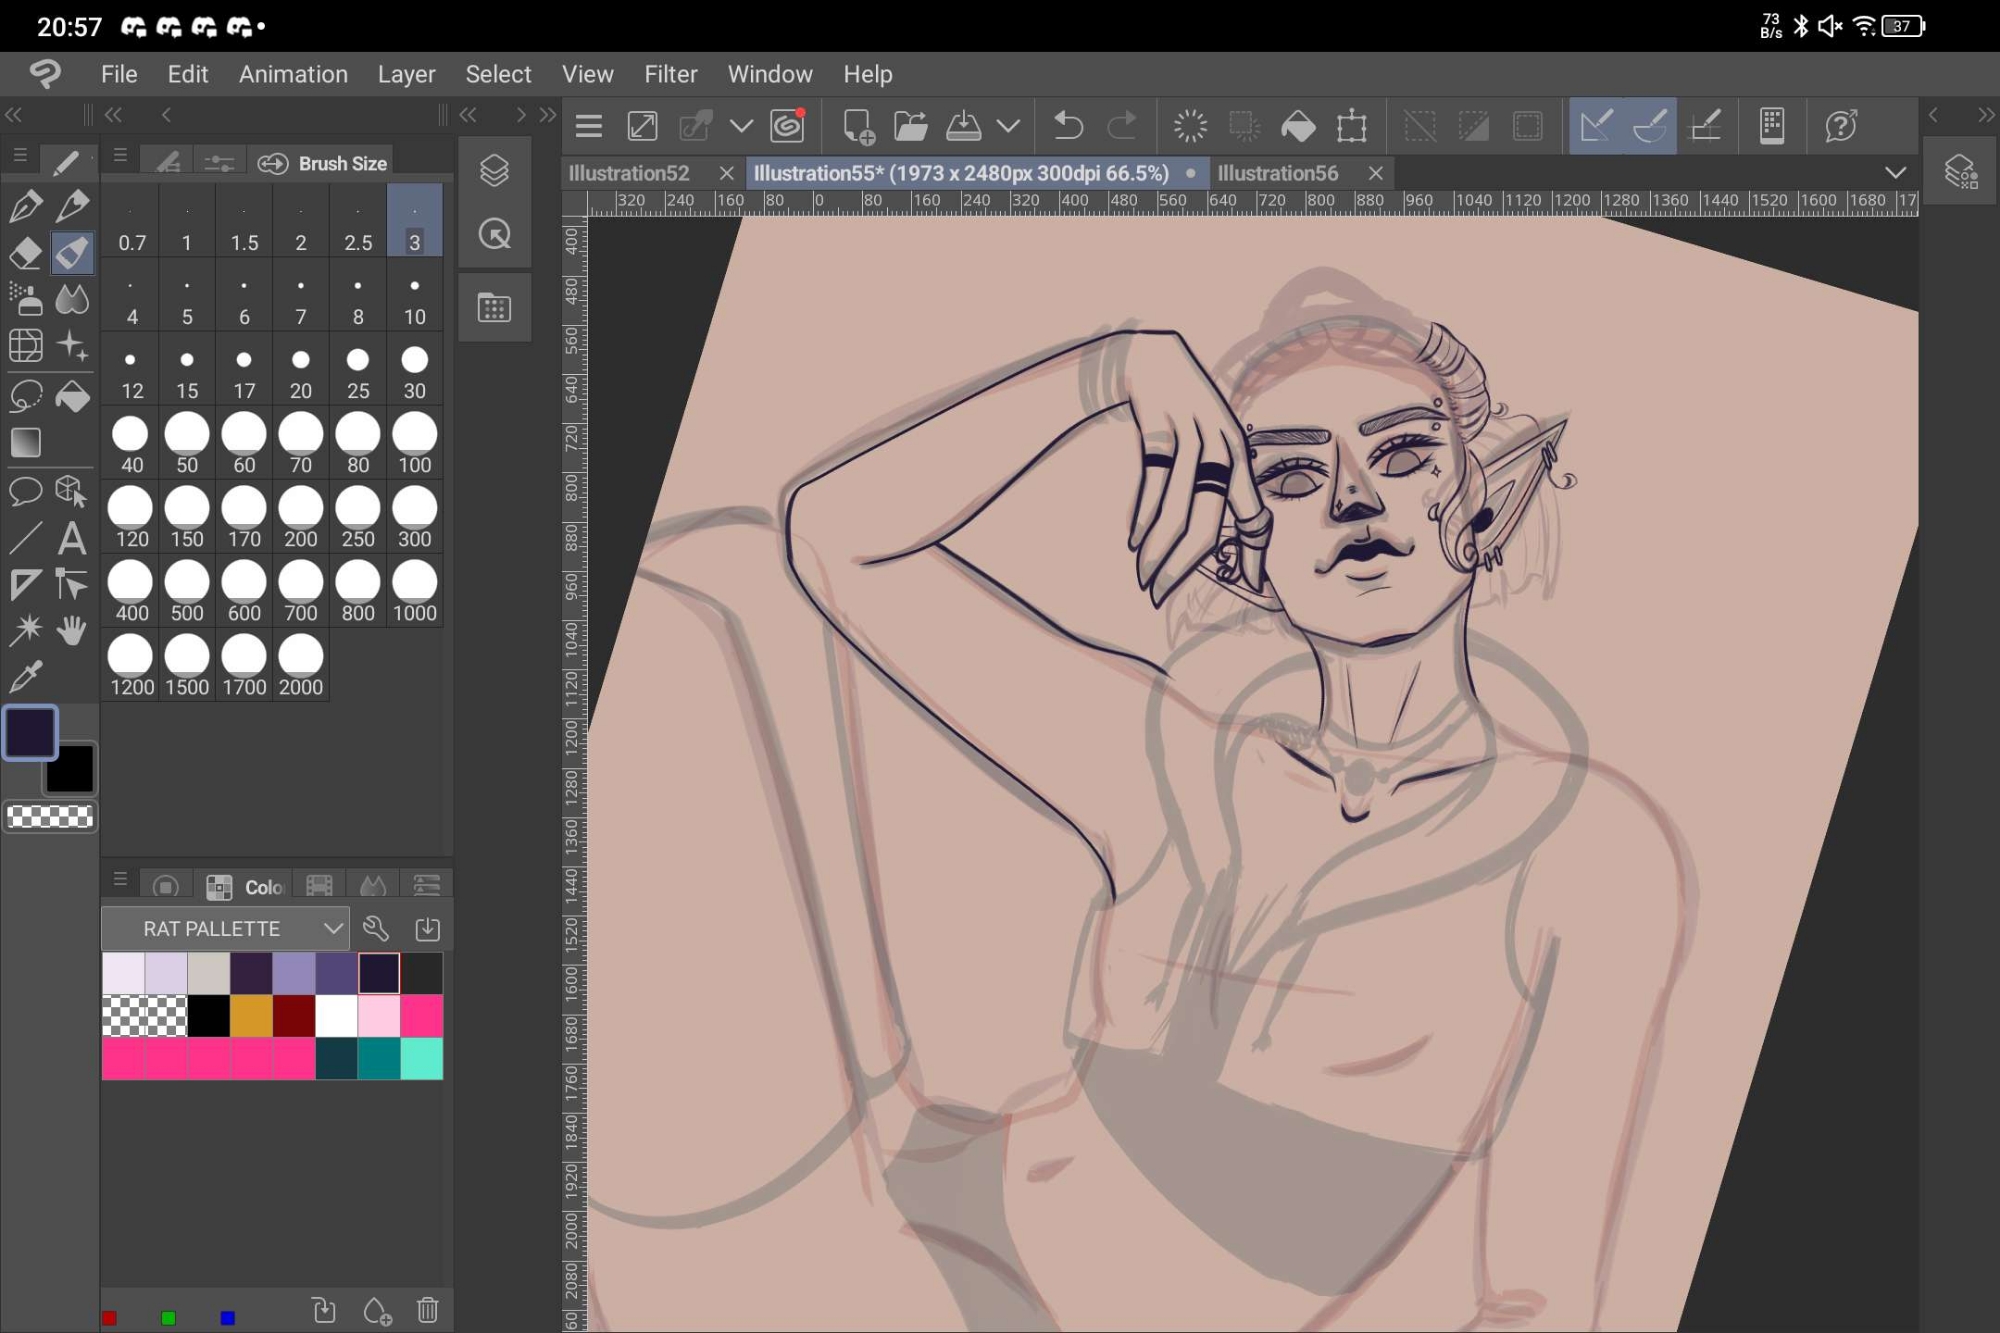Viewport: 2000px width, 1333px height.
Task: Open the Layer palette stack icon
Action: click(494, 171)
